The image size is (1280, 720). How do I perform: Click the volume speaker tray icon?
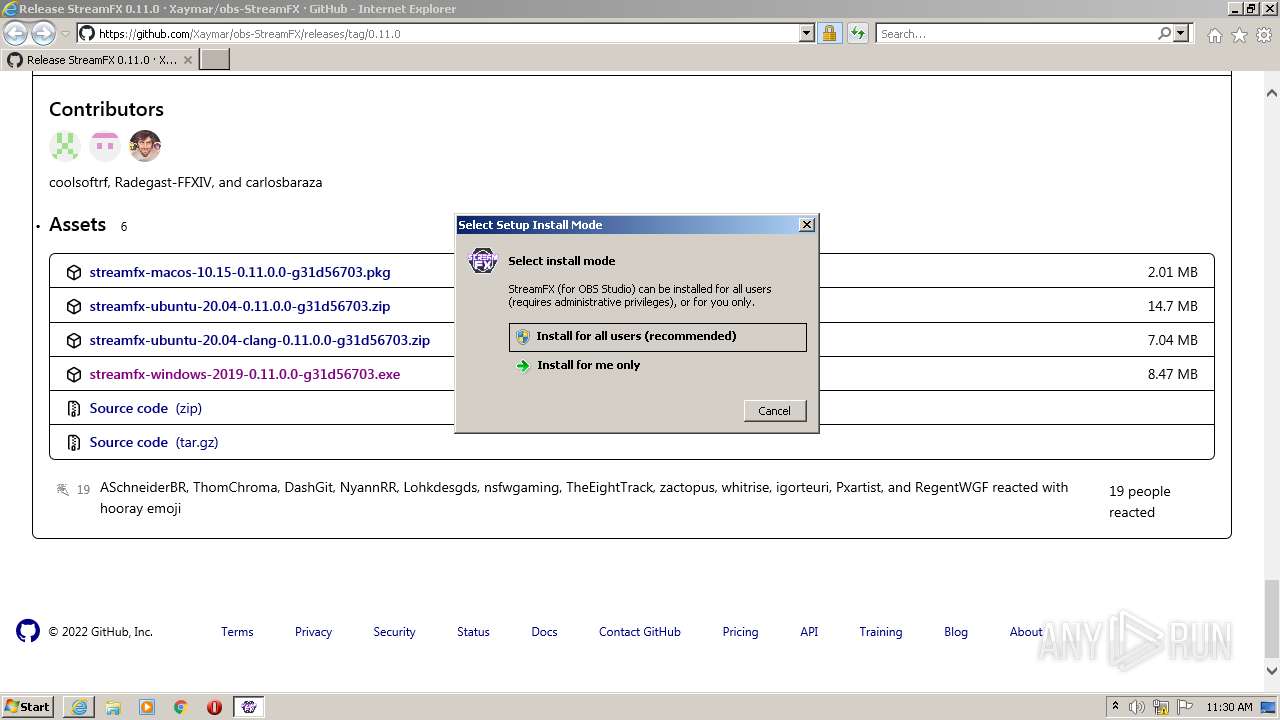tap(1137, 707)
